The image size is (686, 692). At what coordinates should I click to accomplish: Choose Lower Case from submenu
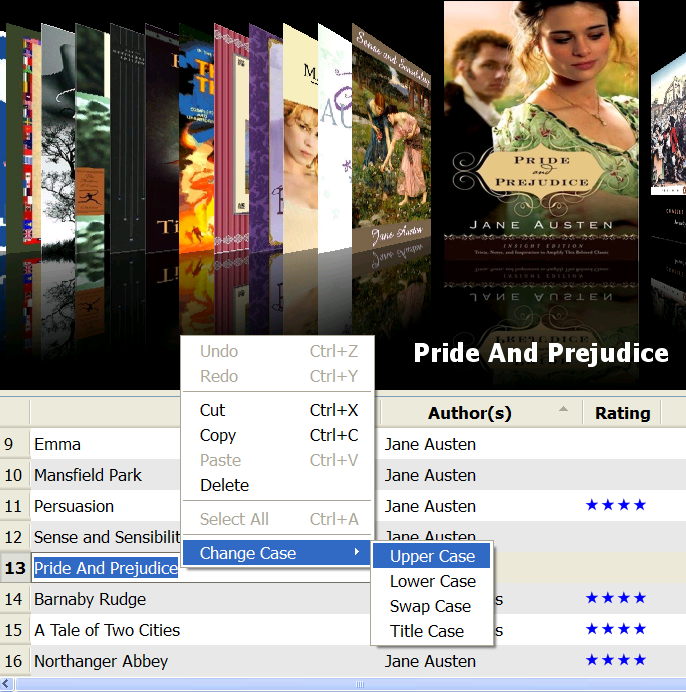pos(432,581)
